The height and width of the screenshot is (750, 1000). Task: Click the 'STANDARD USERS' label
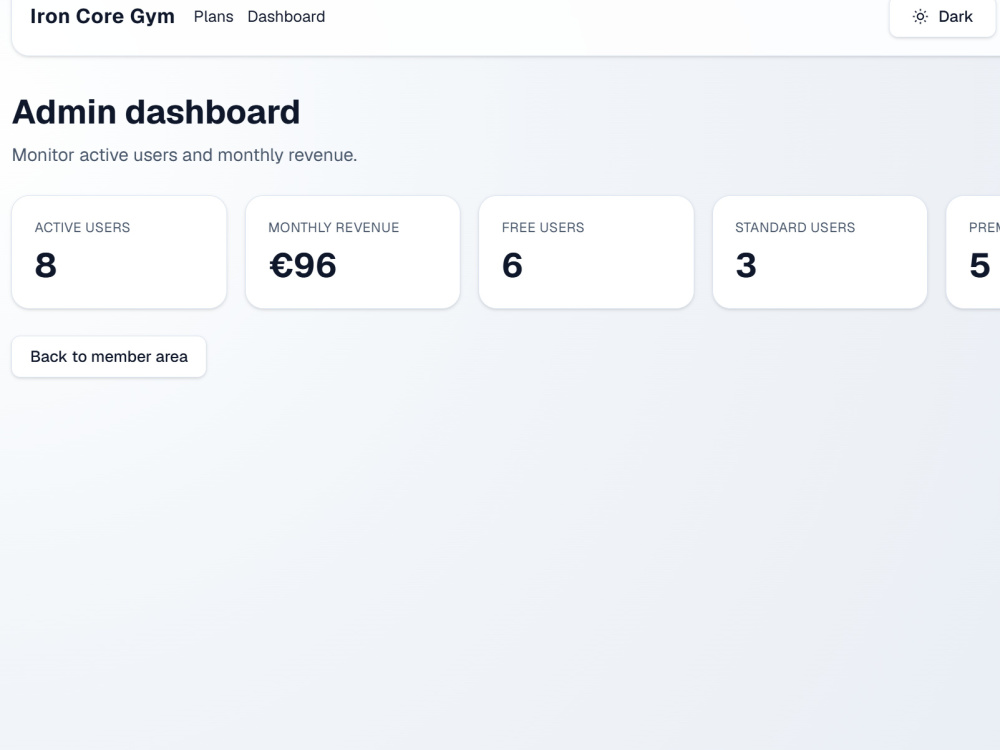795,228
